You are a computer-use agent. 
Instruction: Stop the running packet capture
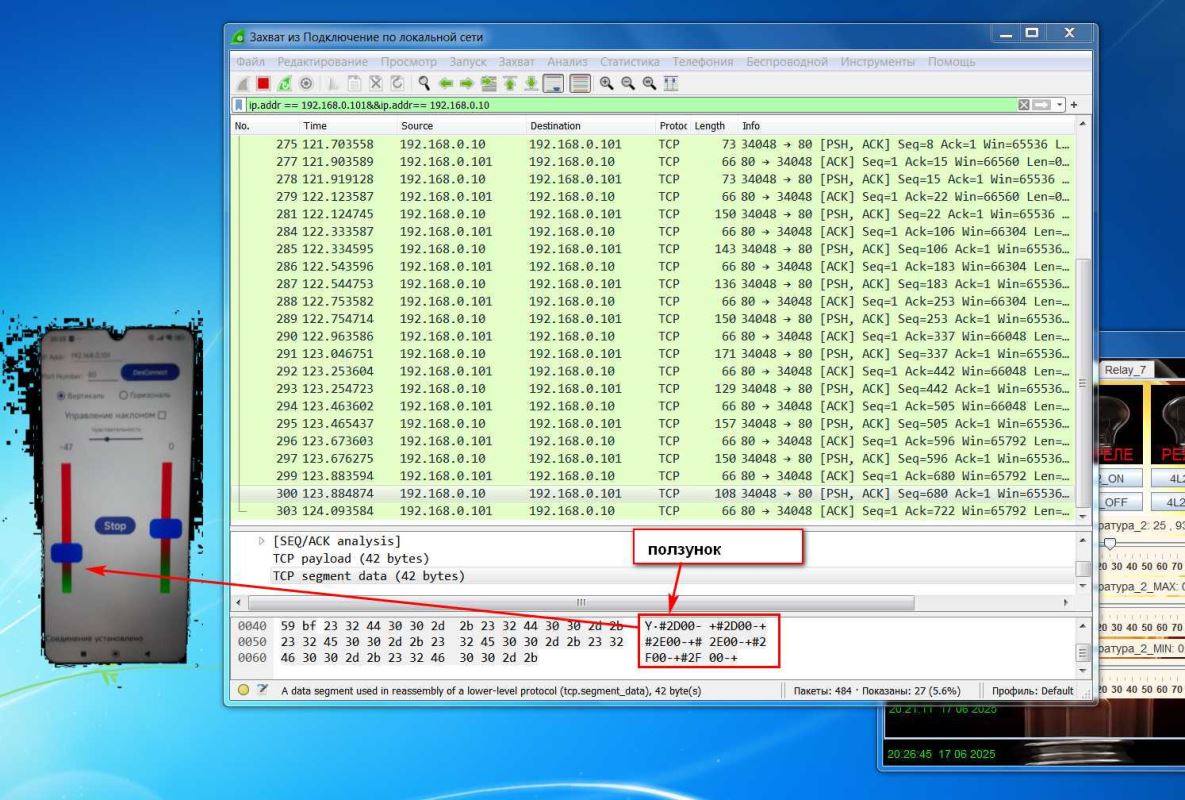pos(263,85)
